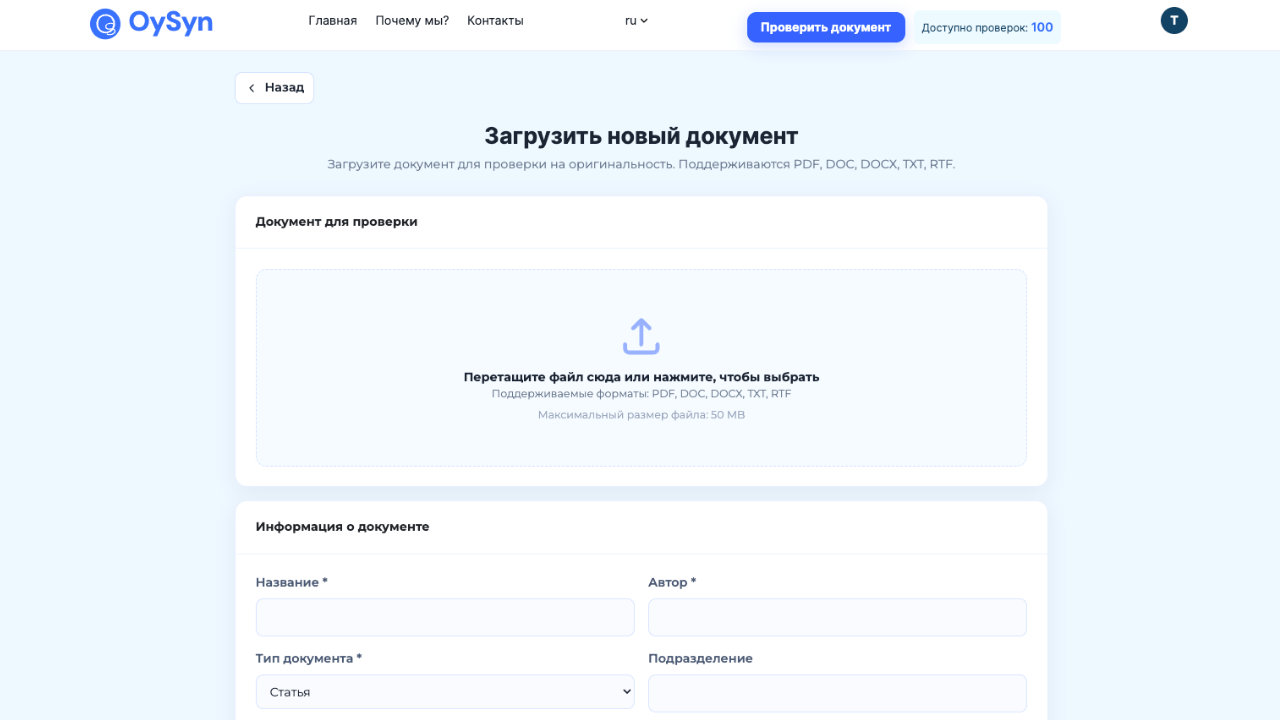Screen dimensions: 1280x720
Task: Open the document type dropdown showing Статья
Action: pos(445,691)
